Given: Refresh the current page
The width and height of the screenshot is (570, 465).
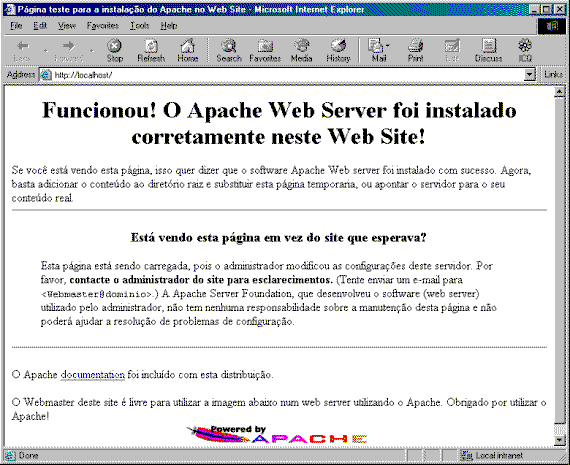Looking at the screenshot, I should (151, 51).
